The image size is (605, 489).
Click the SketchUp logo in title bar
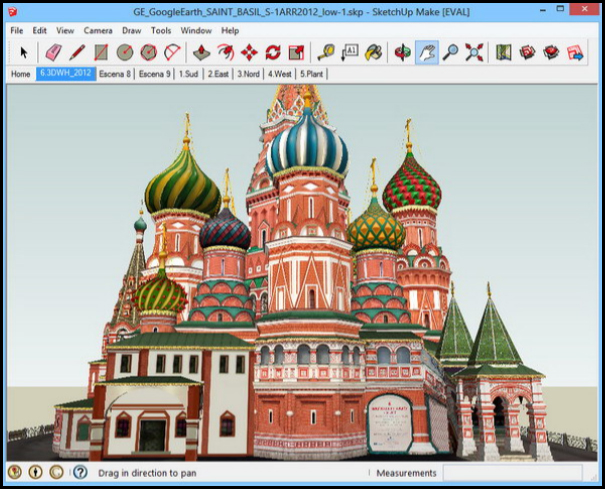13,12
